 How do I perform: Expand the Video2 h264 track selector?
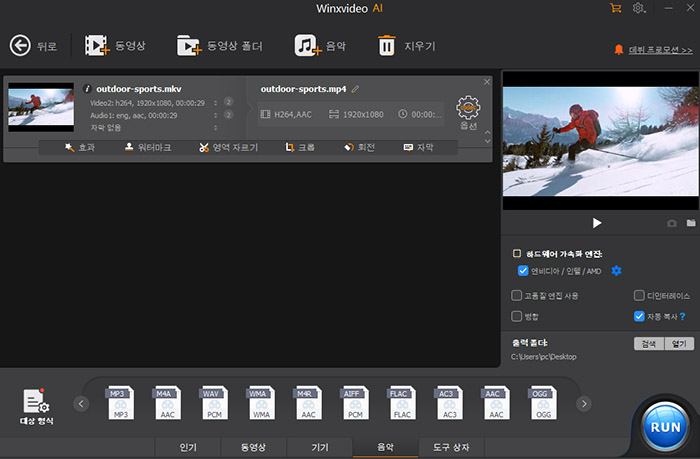point(215,103)
